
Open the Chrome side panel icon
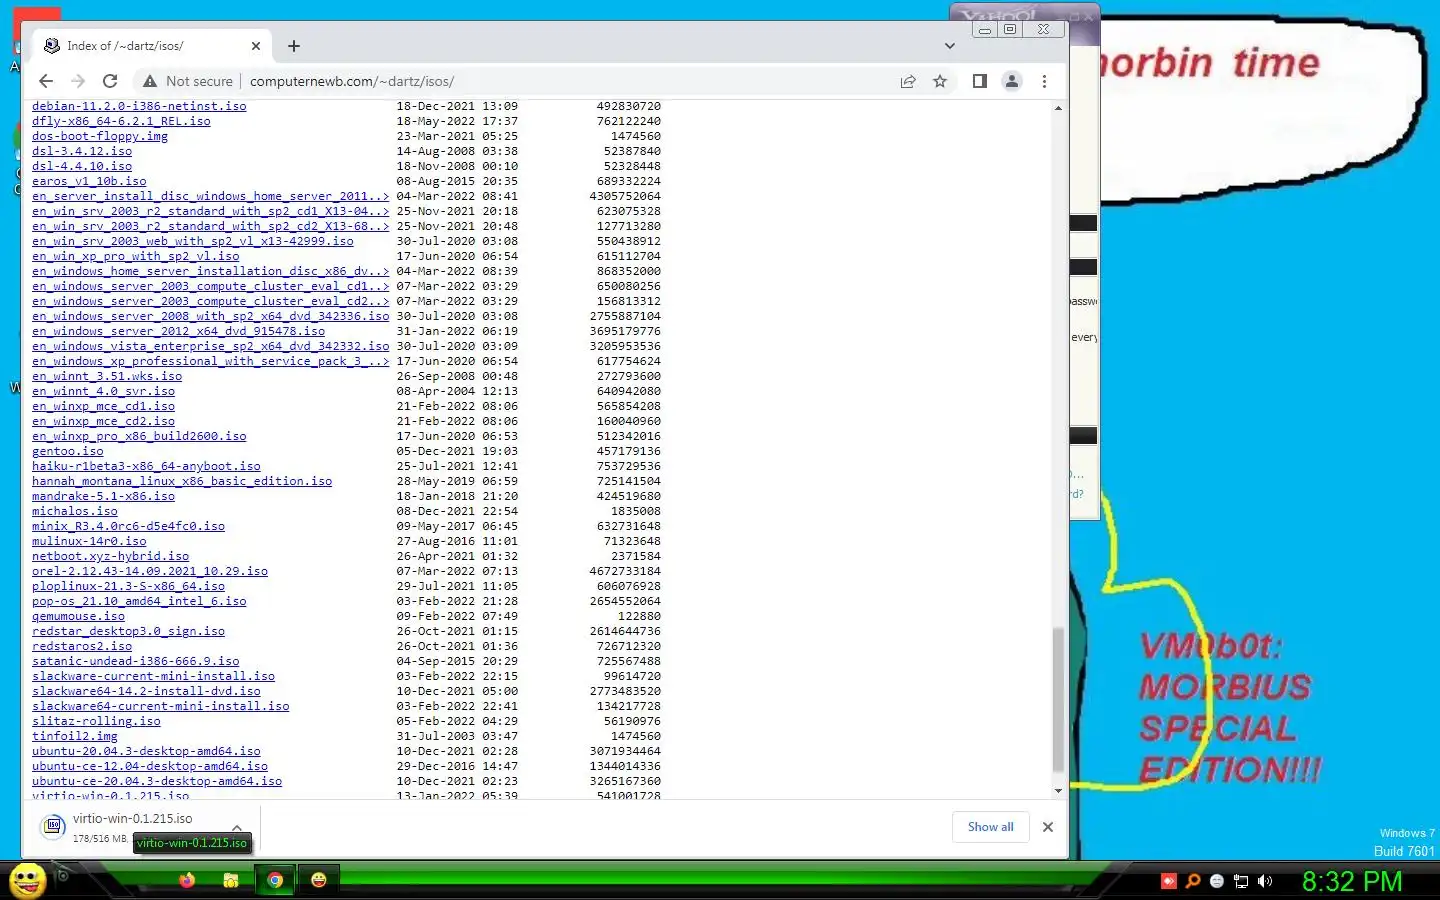[x=980, y=81]
